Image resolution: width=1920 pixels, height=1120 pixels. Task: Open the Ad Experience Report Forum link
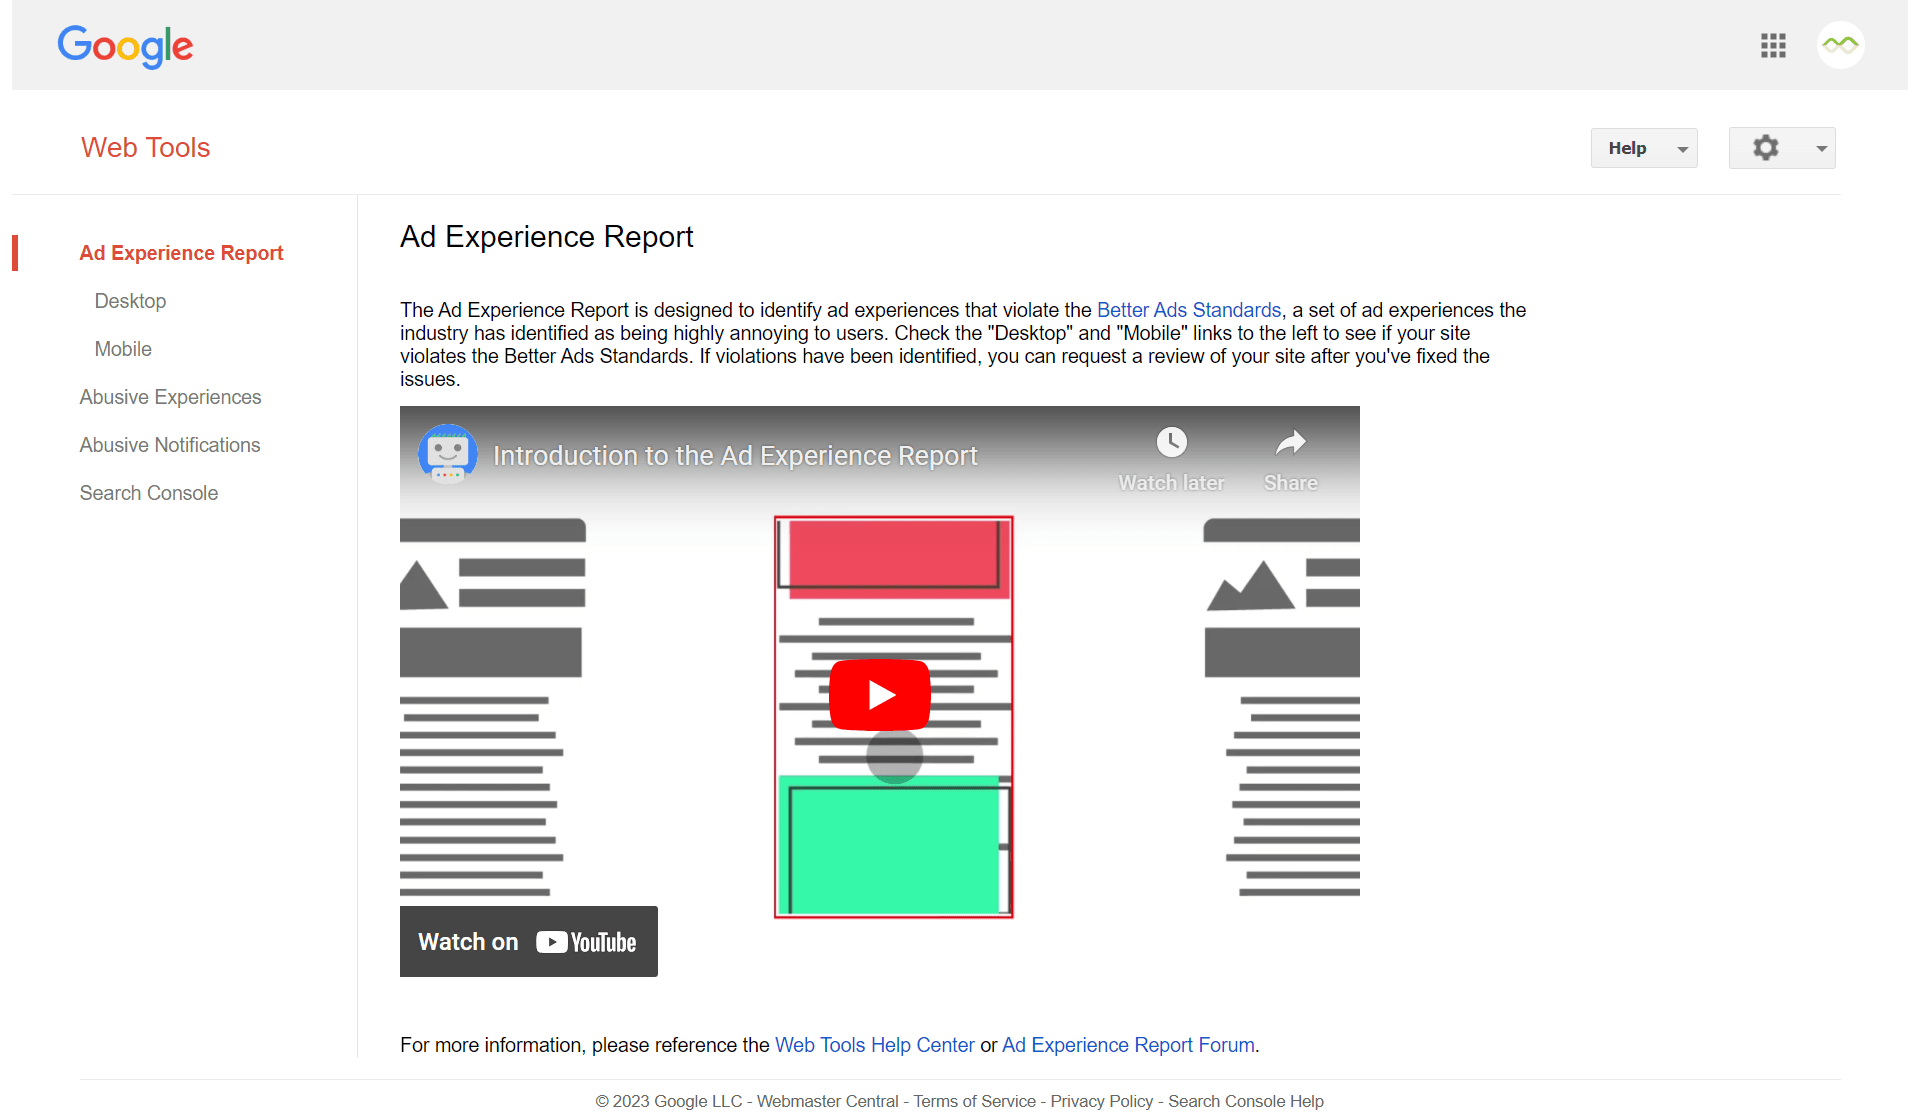1128,1045
